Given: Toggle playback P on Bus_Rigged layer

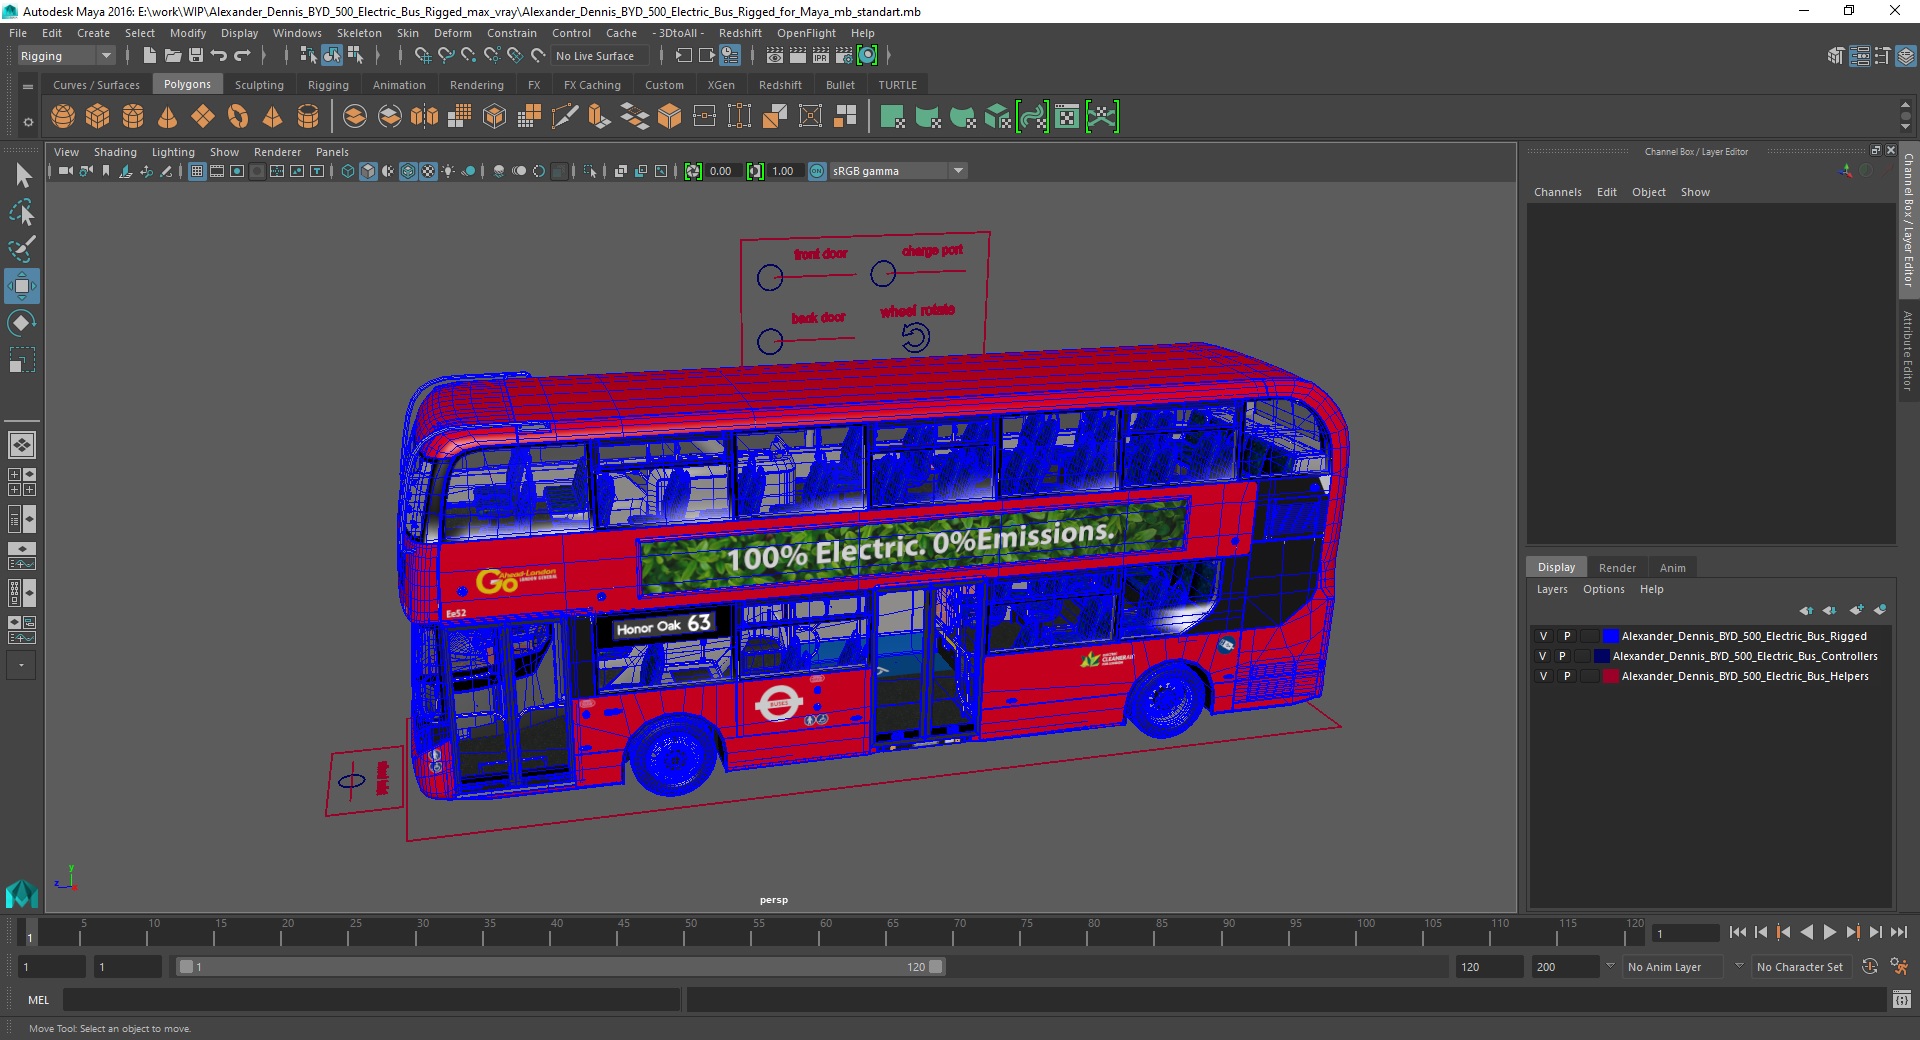Looking at the screenshot, I should pos(1567,636).
